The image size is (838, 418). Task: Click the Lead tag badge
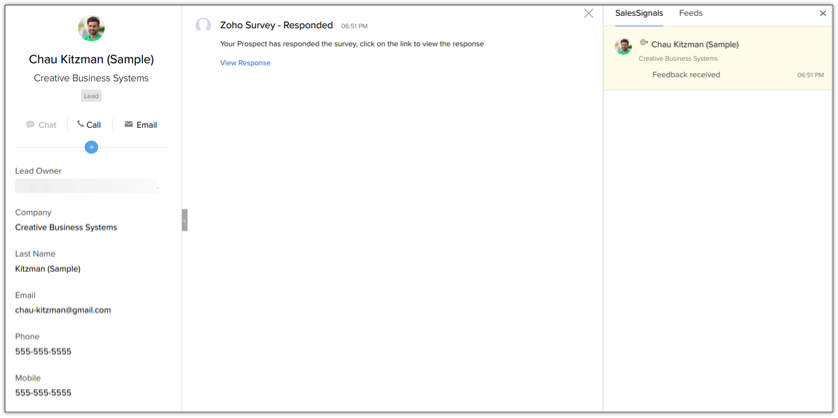click(x=91, y=96)
